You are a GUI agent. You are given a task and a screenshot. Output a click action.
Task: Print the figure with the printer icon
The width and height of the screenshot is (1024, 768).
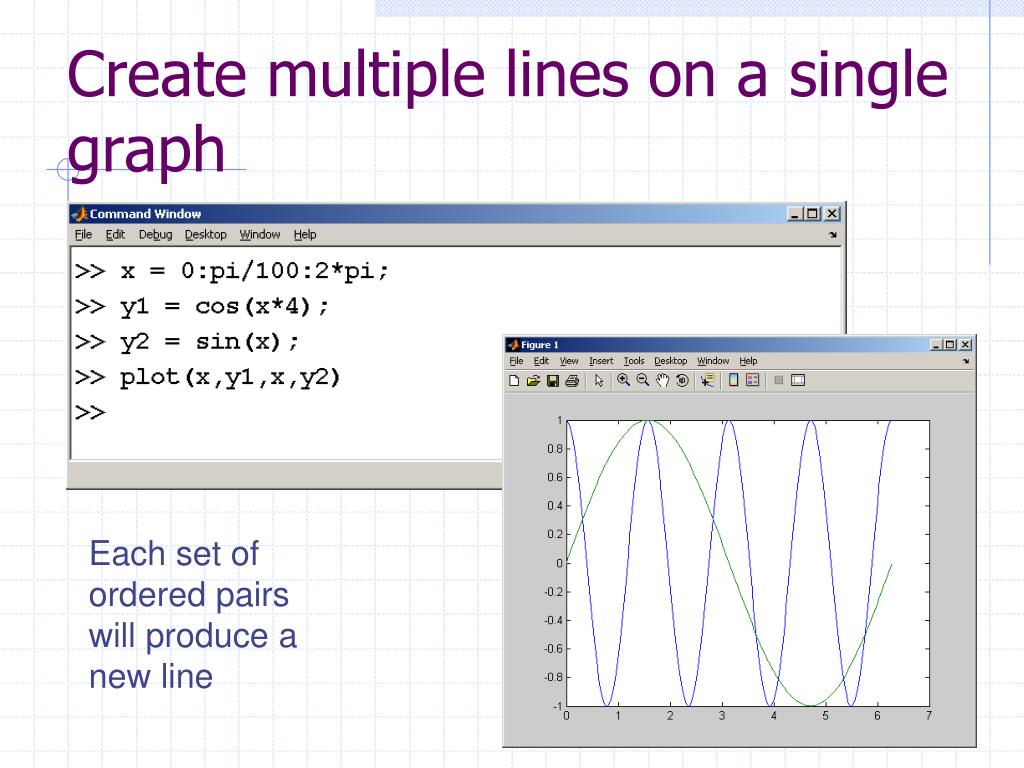[x=572, y=381]
